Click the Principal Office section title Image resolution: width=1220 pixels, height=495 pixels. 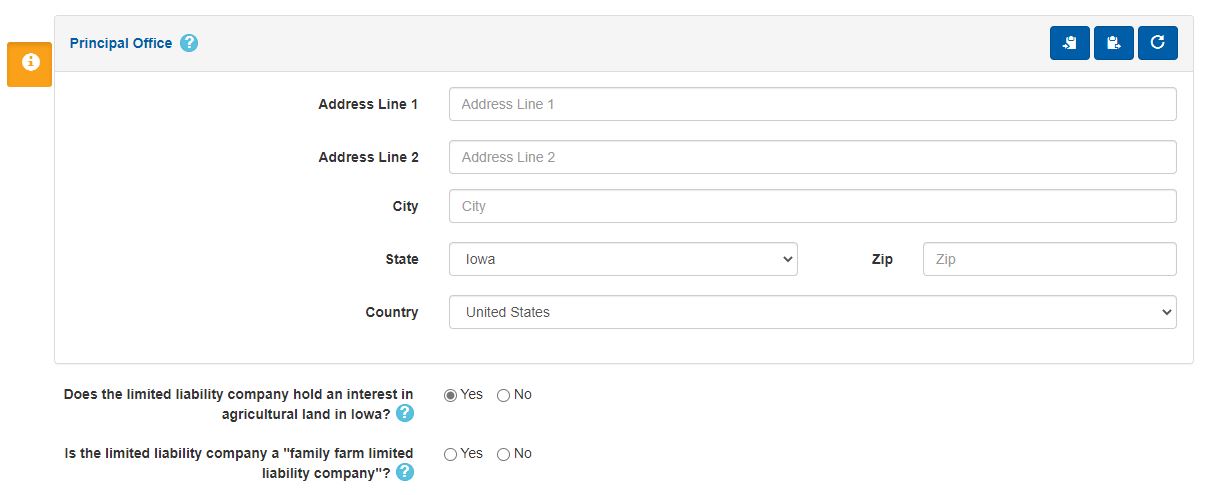point(121,43)
